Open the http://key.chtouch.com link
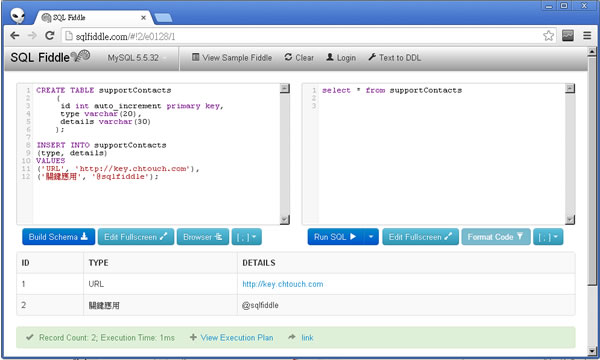Screen dimensions: 600x360 coord(283,284)
